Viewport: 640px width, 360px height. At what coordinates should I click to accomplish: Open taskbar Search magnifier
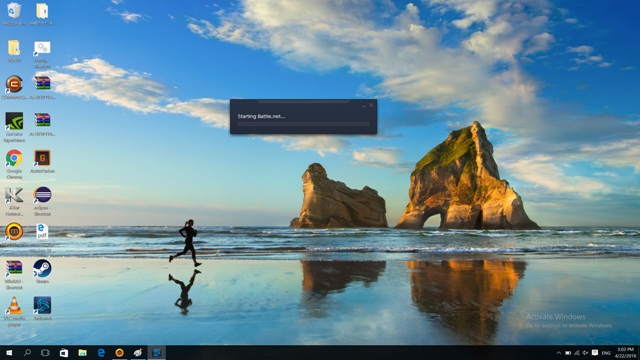tap(27, 353)
